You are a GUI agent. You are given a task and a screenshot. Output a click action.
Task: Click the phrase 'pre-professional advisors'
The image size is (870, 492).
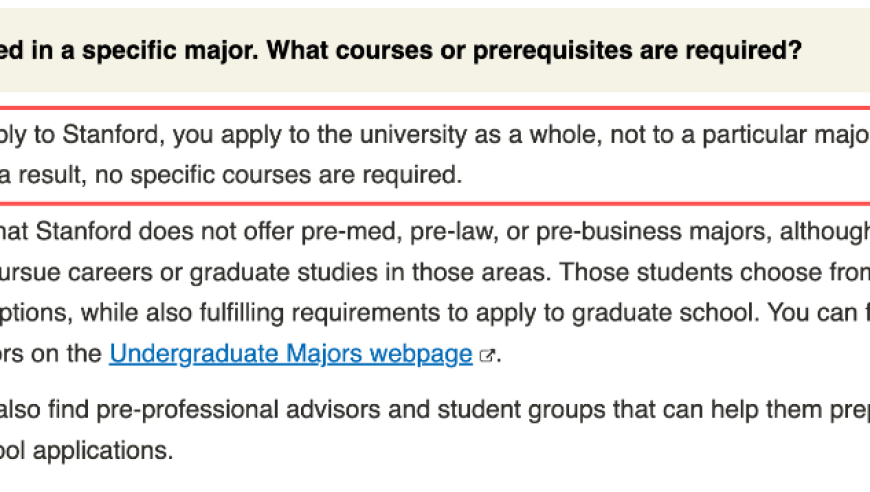click(x=262, y=410)
